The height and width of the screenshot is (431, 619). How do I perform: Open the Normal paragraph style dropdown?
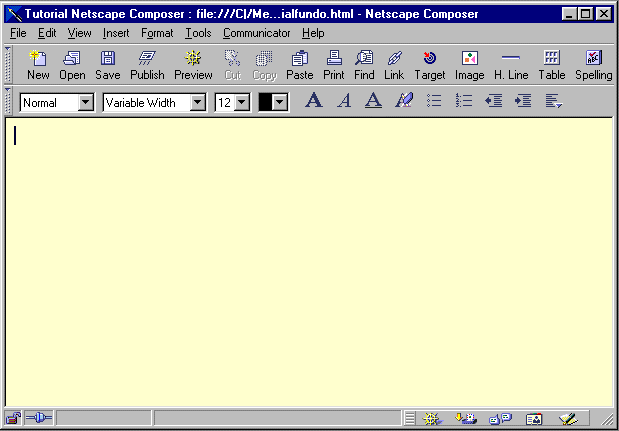(85, 102)
